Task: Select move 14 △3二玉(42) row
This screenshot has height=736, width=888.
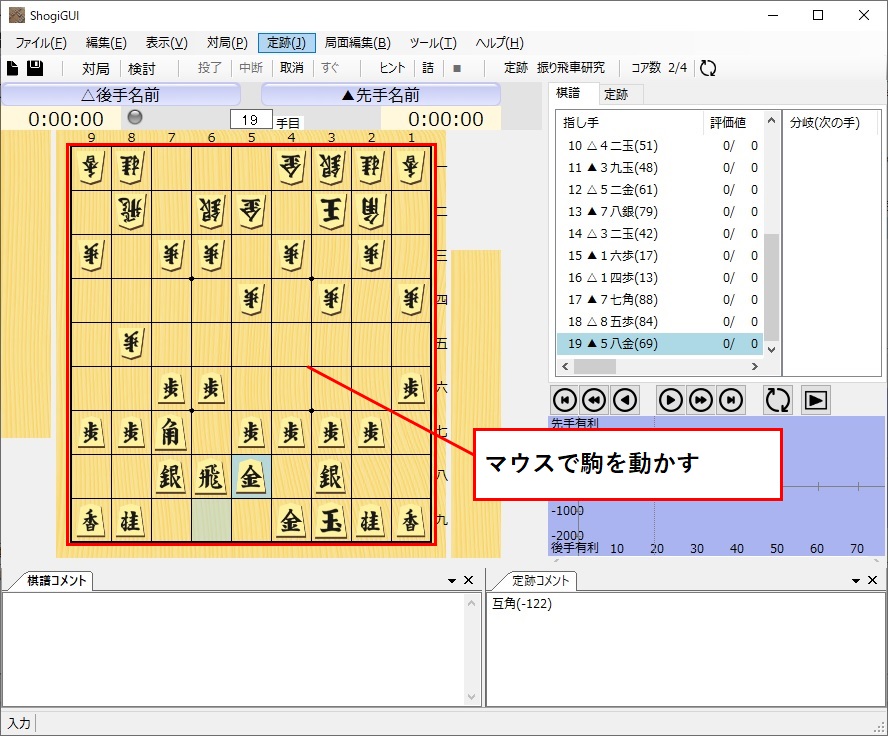Action: point(659,233)
